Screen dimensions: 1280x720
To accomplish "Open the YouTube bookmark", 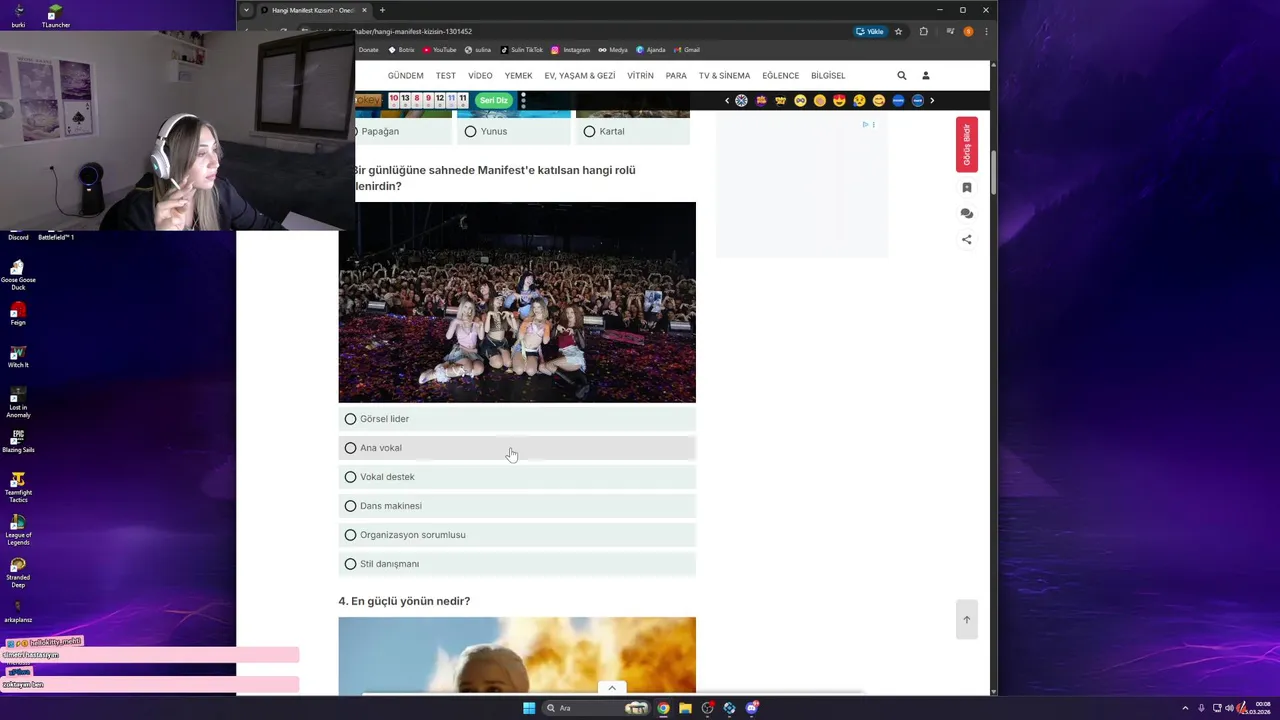I will click(x=440, y=50).
